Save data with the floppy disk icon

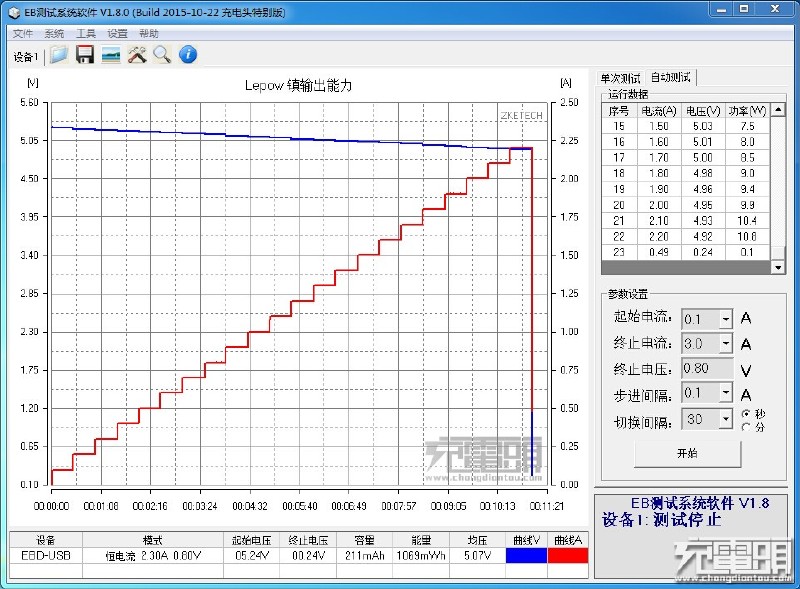tap(85, 55)
